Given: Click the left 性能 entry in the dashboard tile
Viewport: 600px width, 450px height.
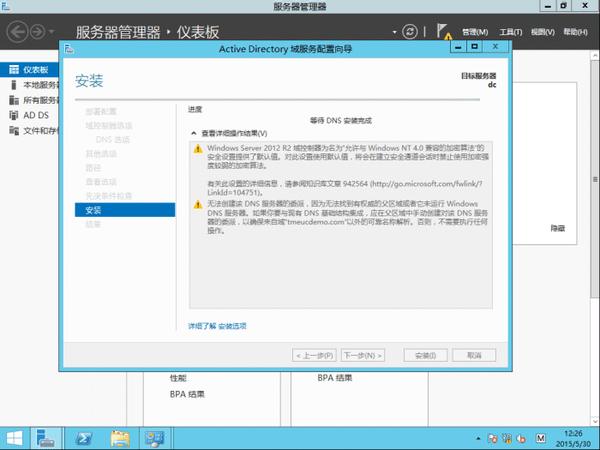Looking at the screenshot, I should (178, 378).
